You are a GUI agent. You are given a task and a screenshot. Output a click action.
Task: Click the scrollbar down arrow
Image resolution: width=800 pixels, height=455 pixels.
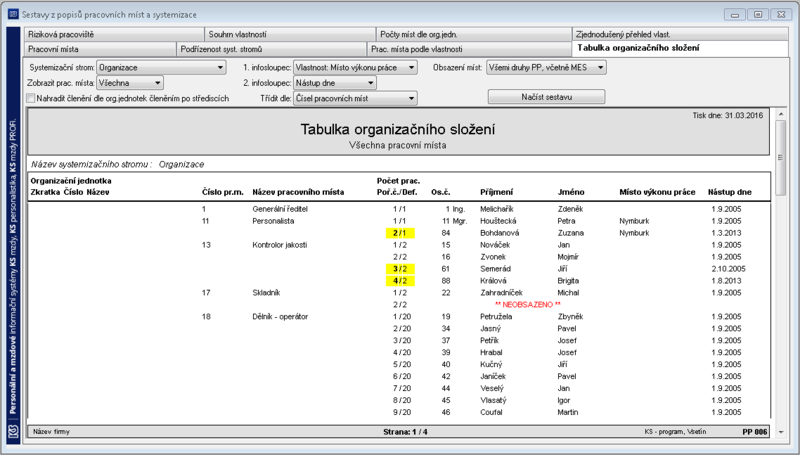(781, 432)
